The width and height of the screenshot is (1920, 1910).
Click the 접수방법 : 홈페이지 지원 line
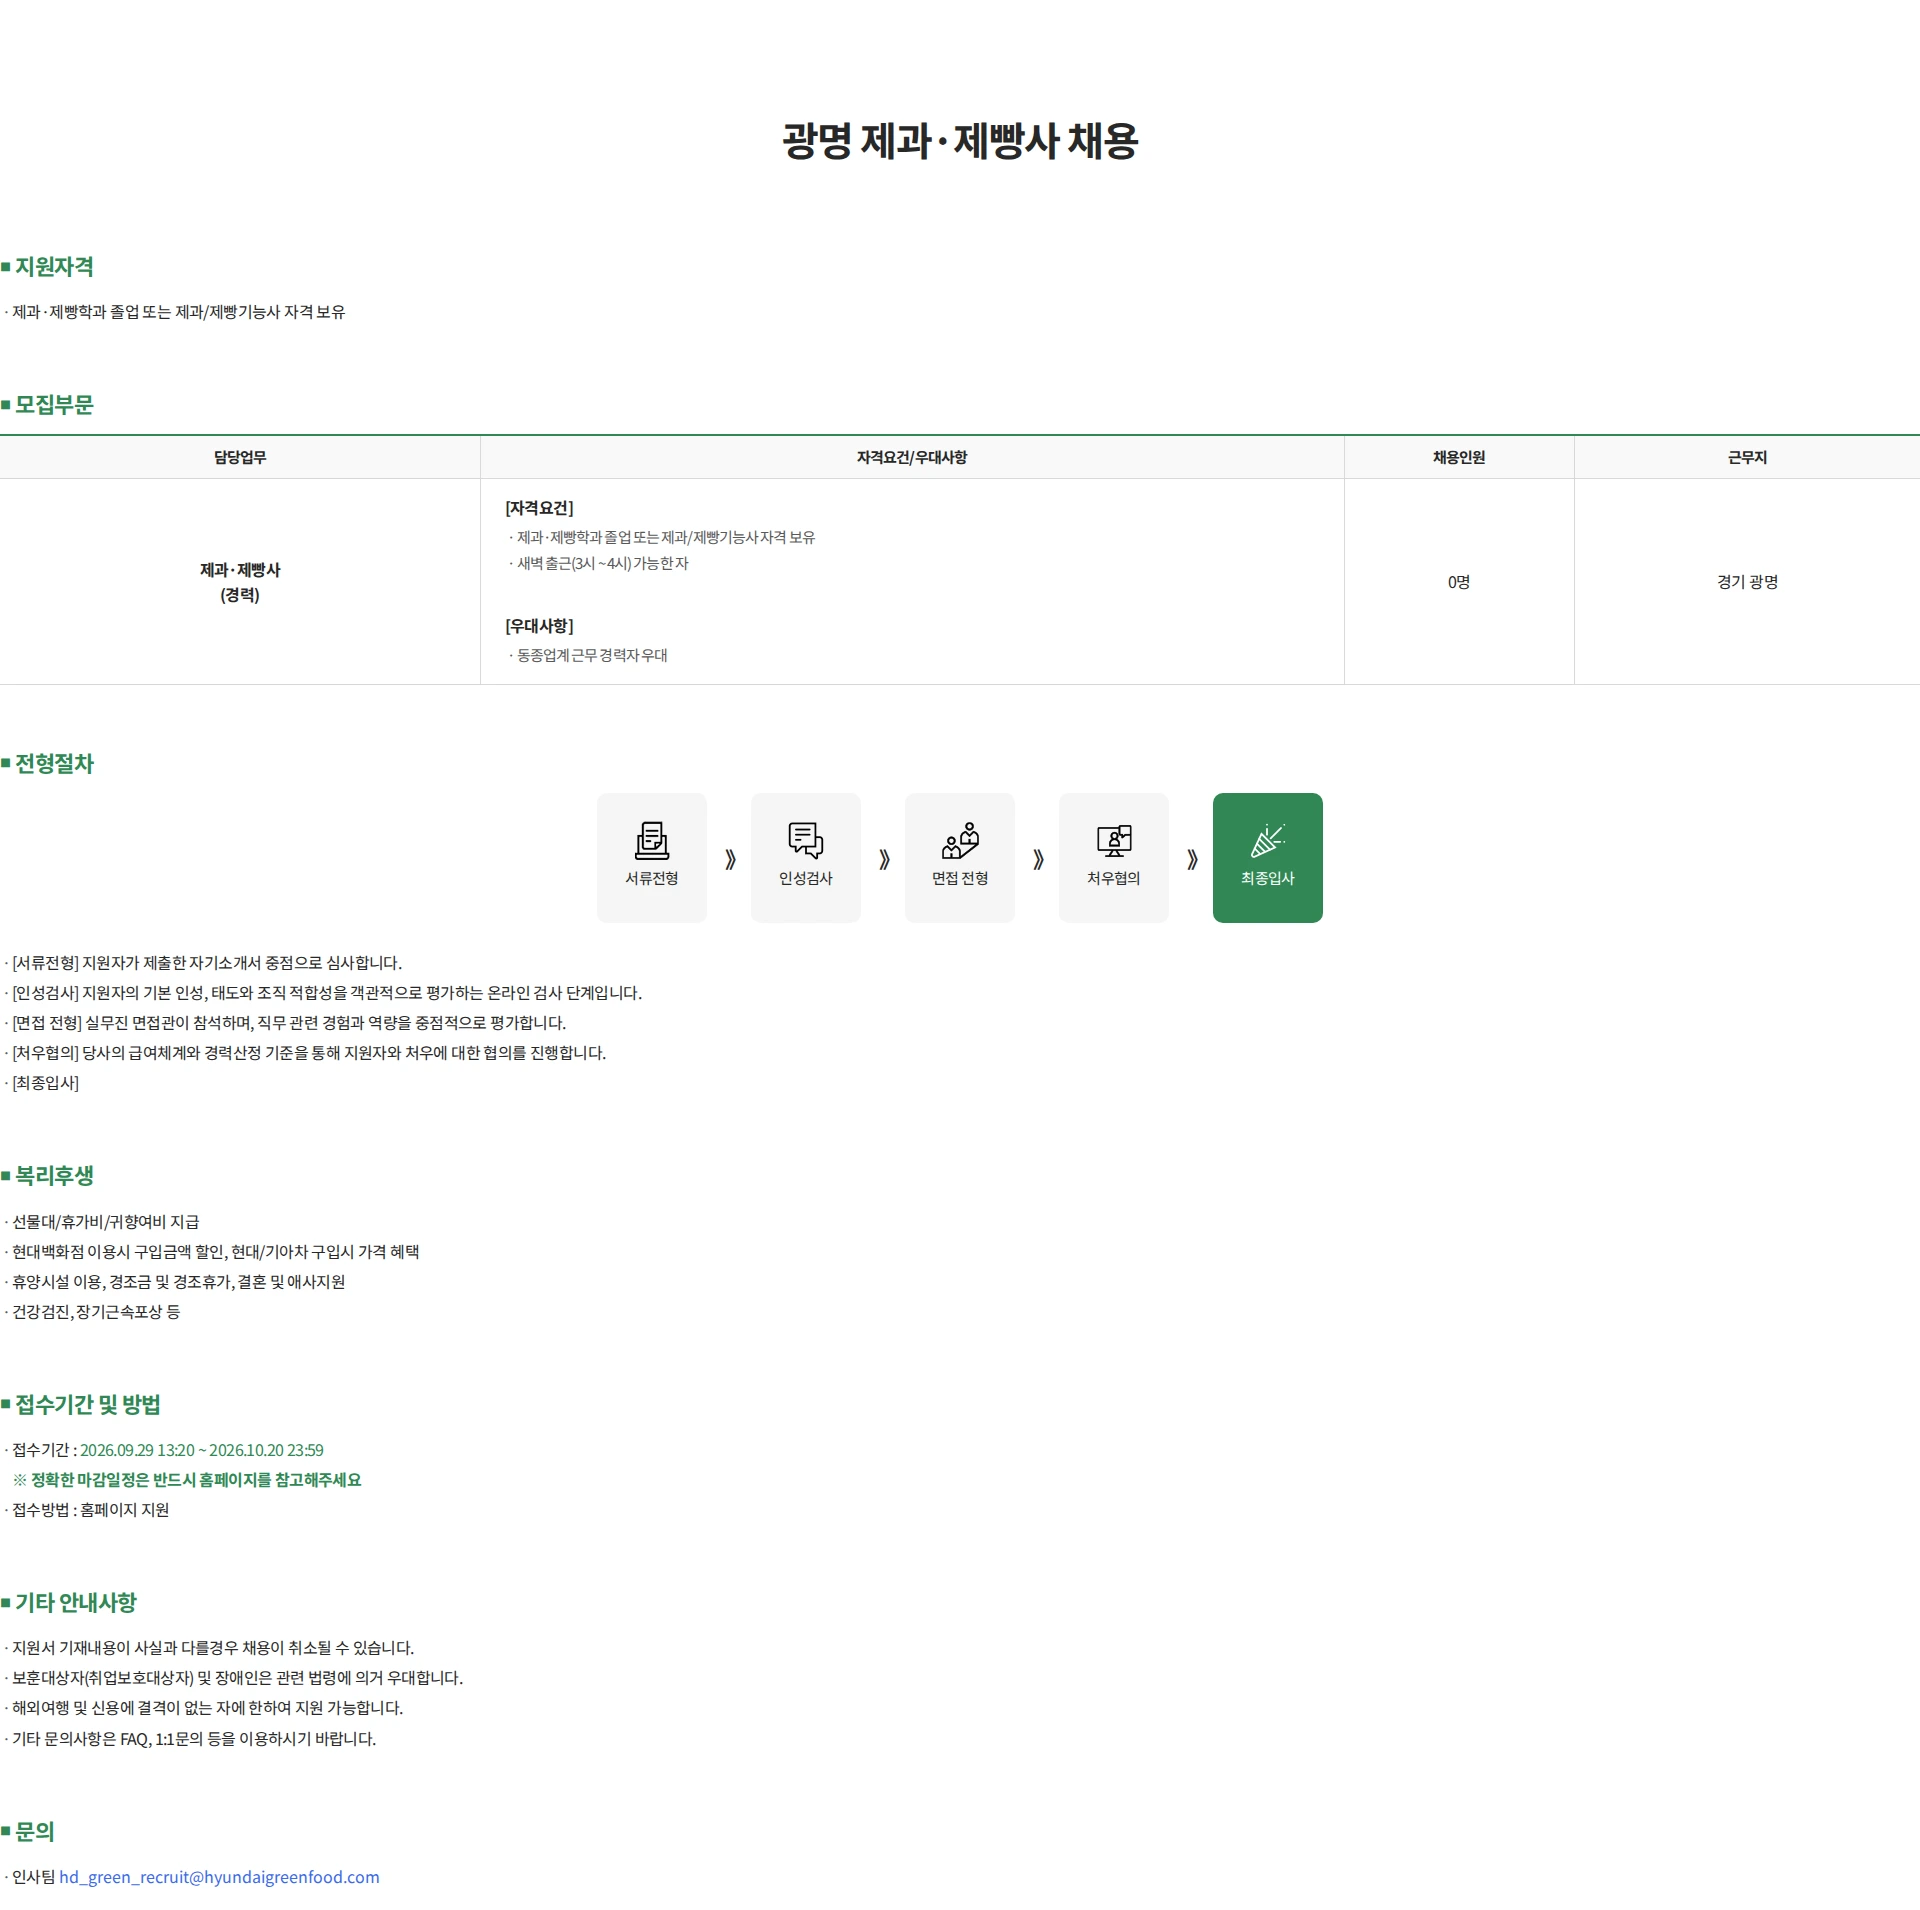pos(88,1510)
